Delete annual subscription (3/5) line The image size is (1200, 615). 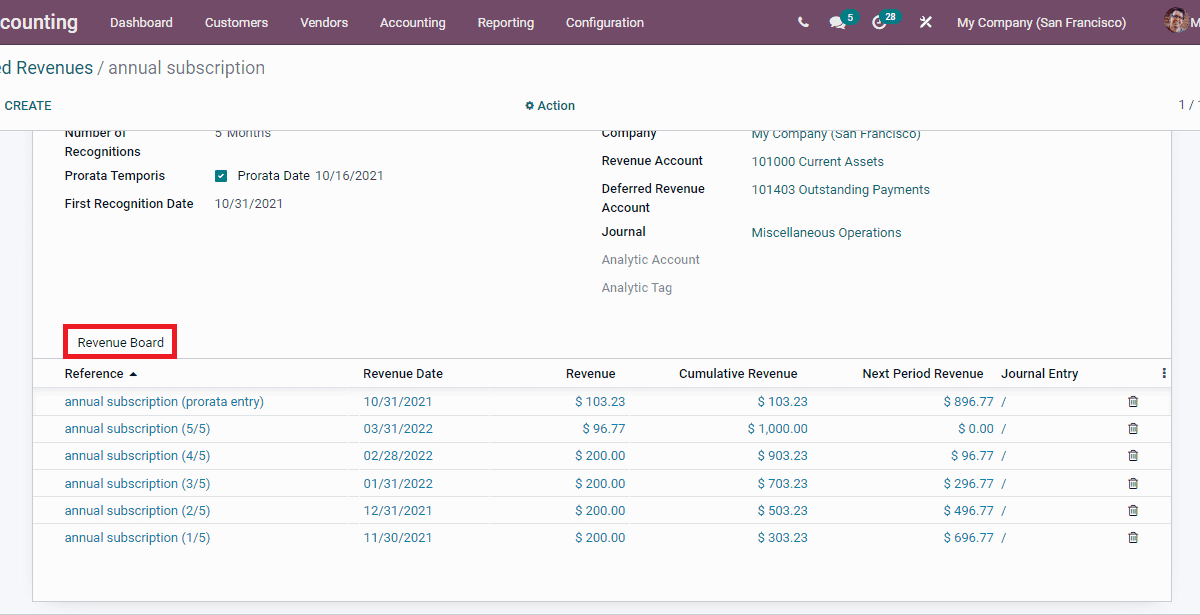click(1133, 483)
